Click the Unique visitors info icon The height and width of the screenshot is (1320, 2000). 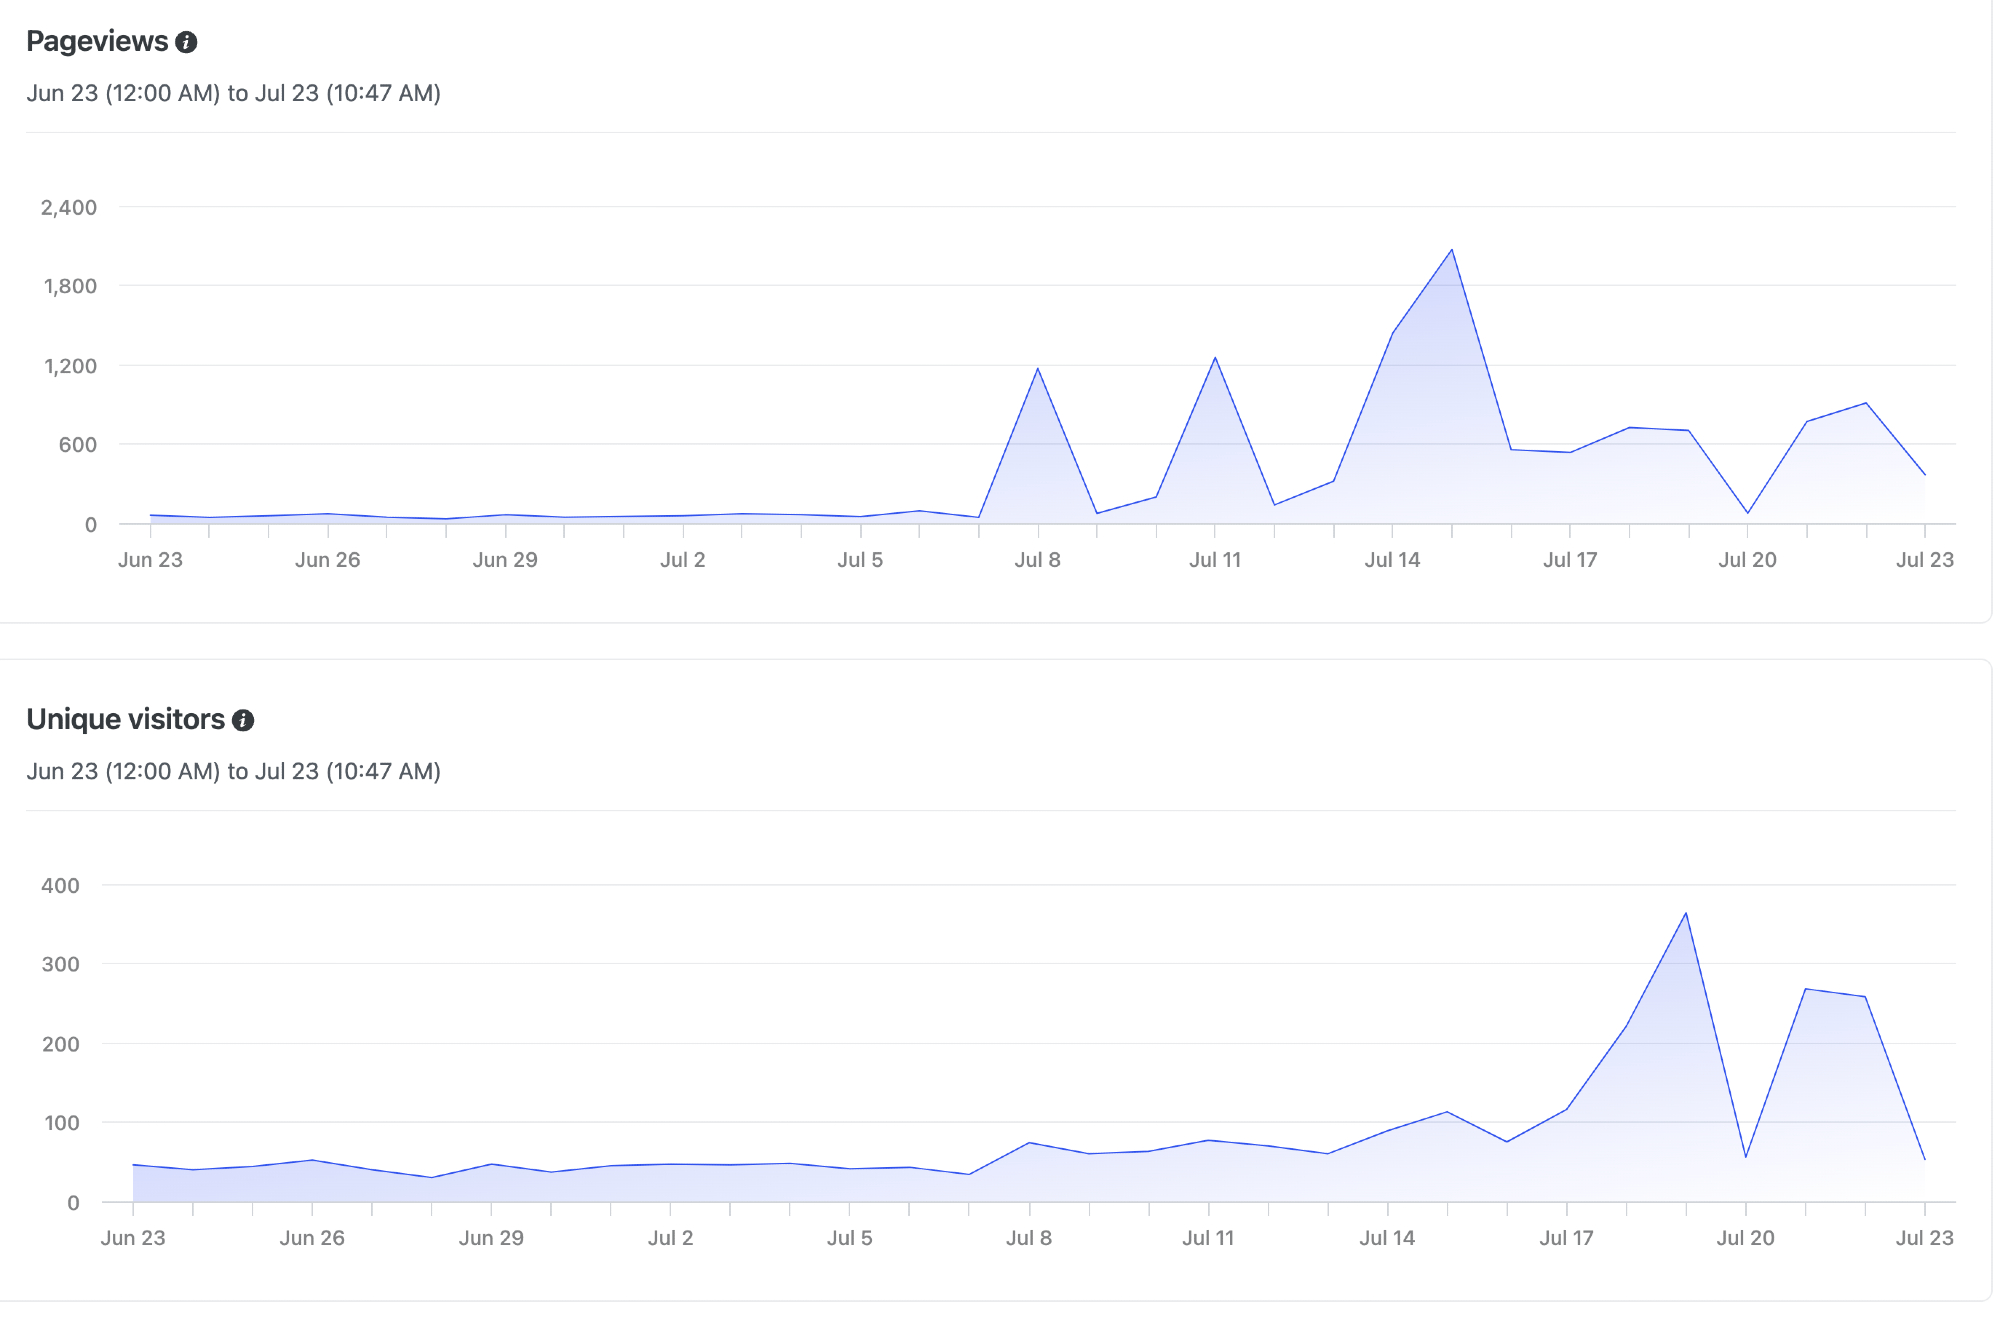243,720
